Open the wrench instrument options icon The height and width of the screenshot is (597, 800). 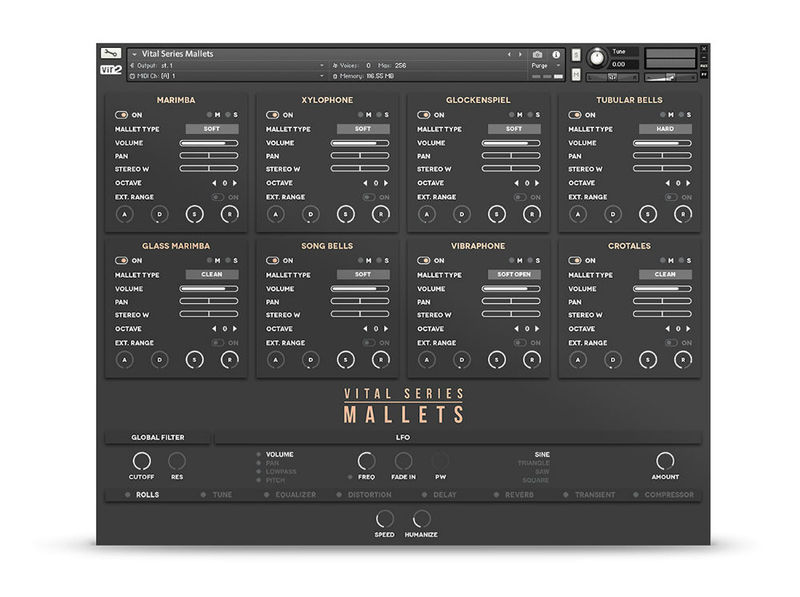pyautogui.click(x=111, y=53)
